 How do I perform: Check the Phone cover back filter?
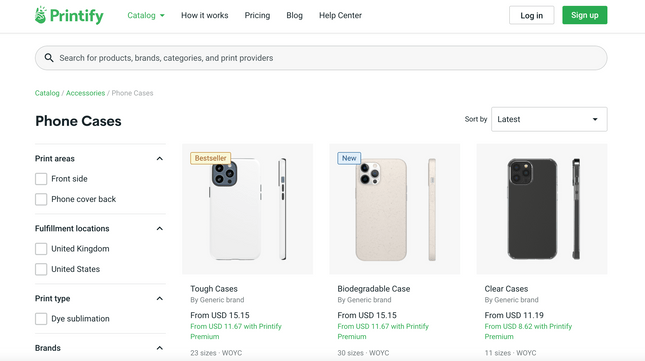pyautogui.click(x=41, y=199)
